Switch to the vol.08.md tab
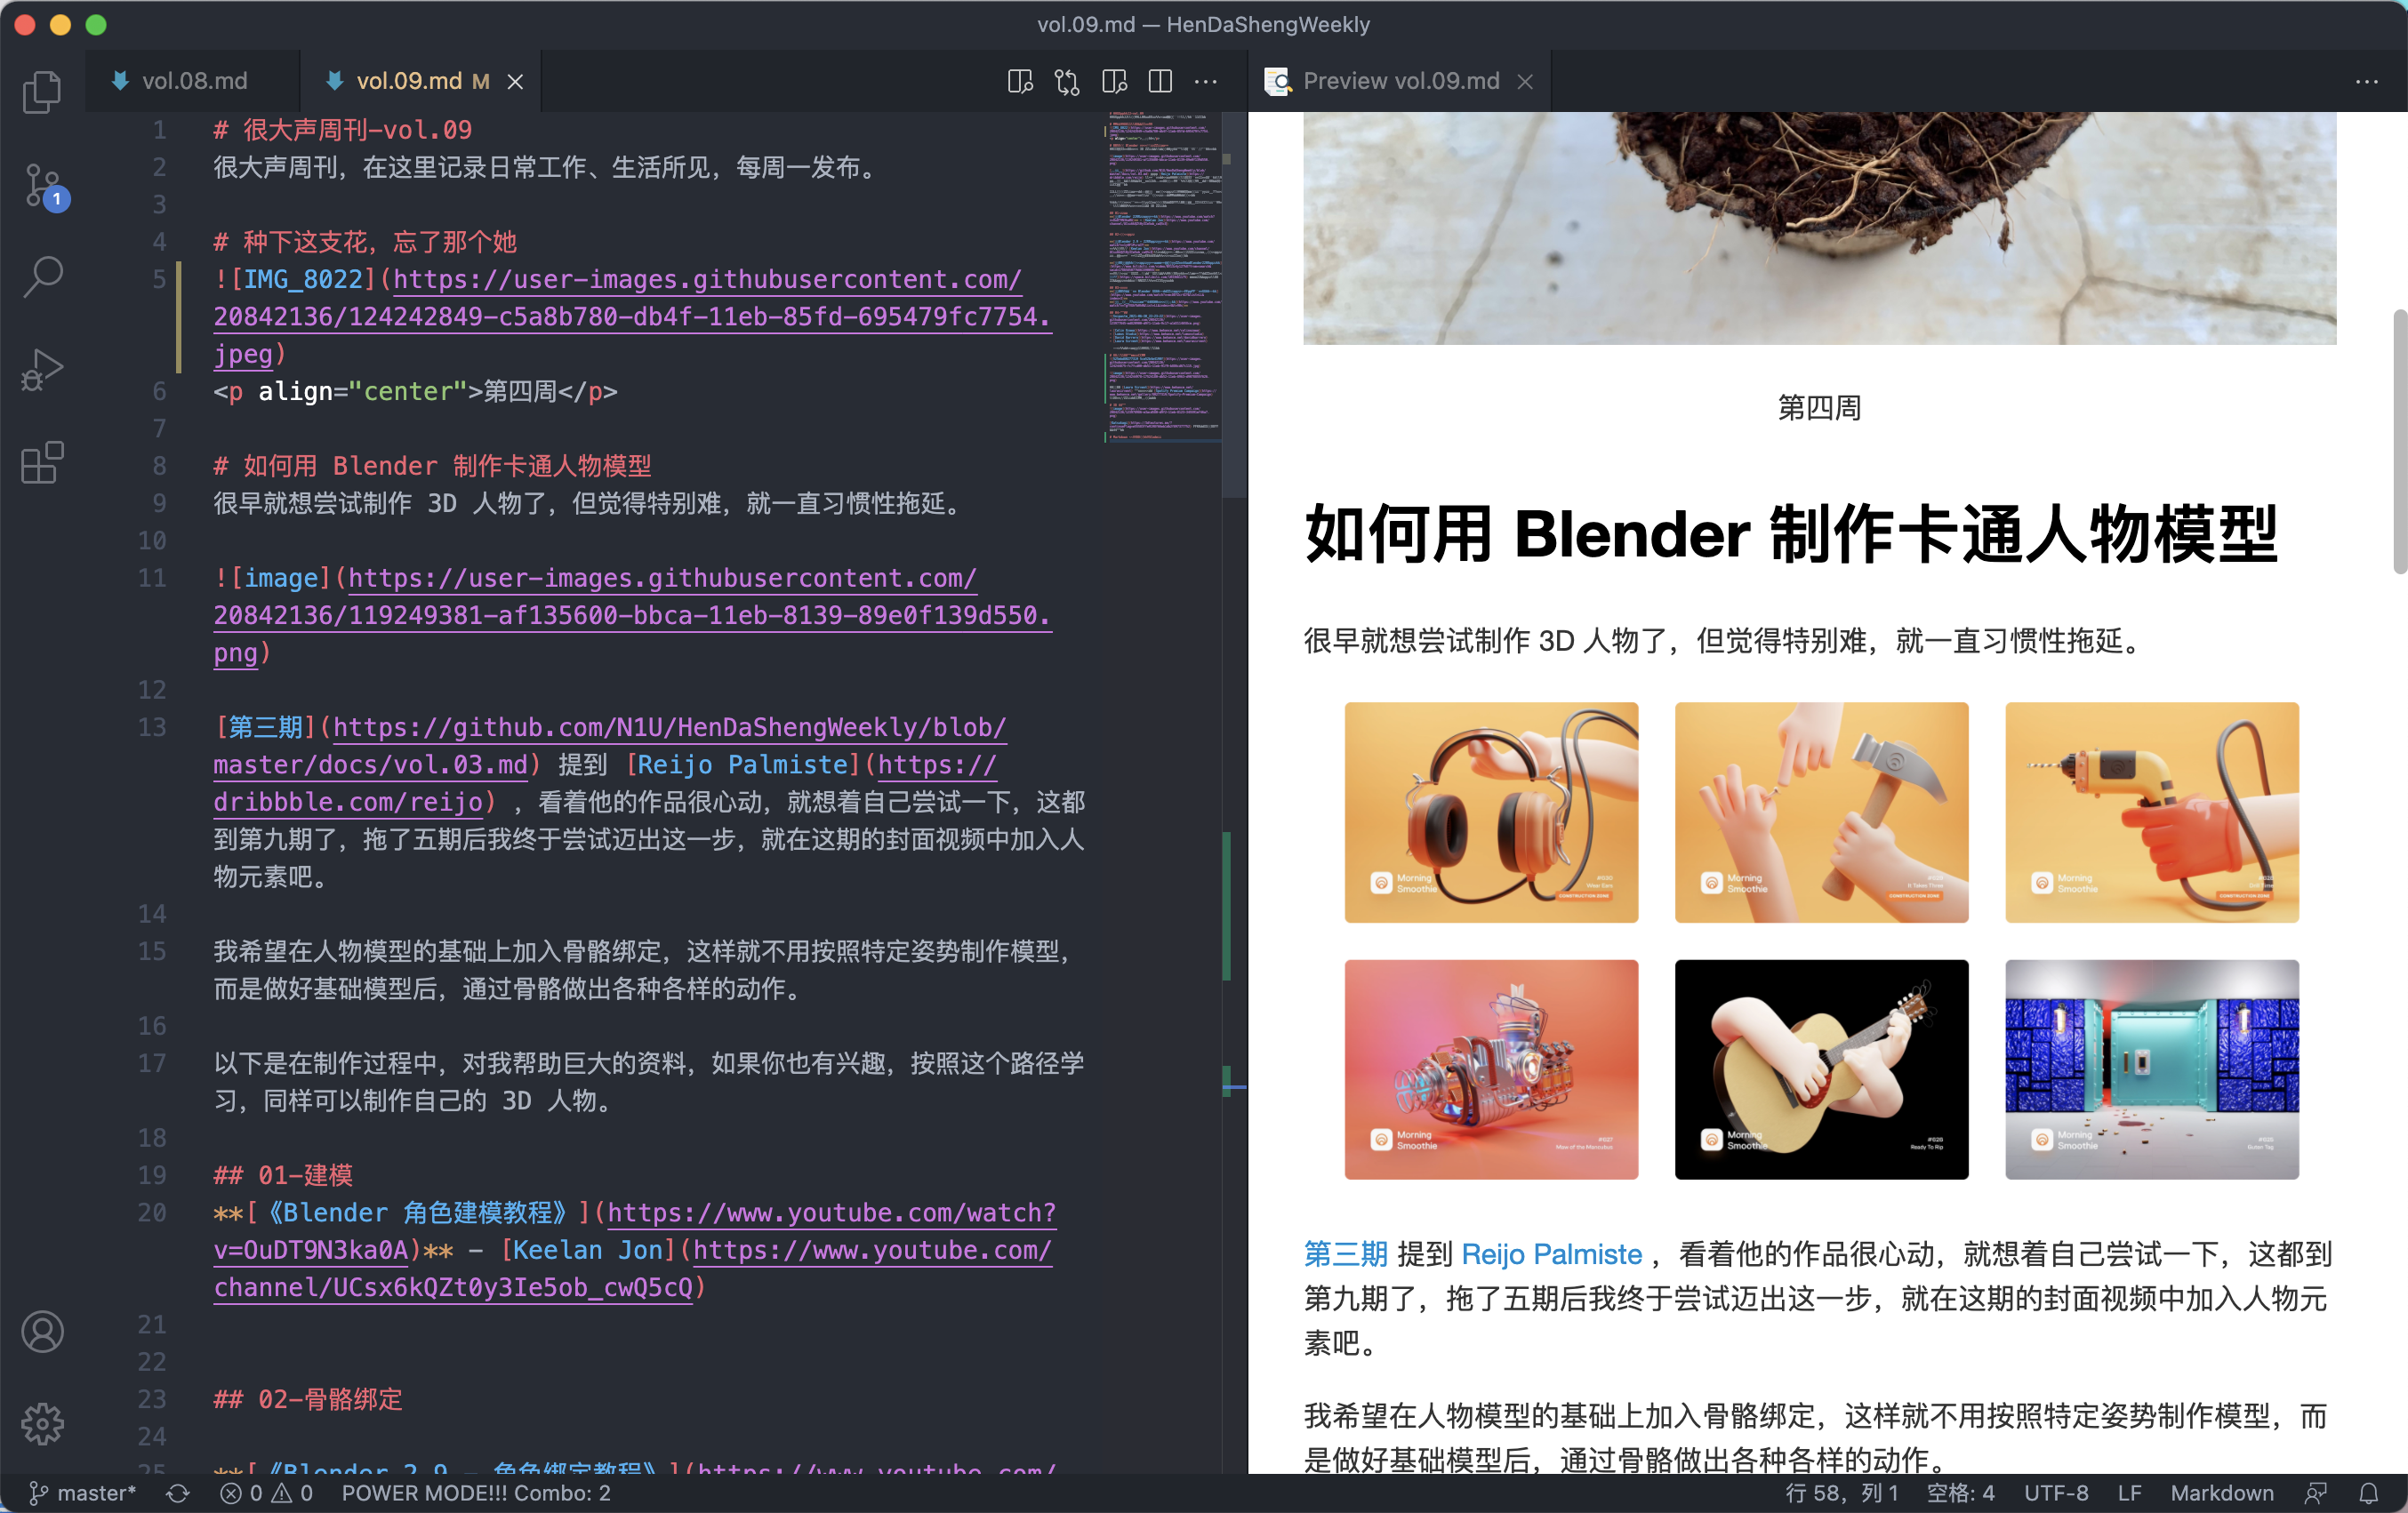The width and height of the screenshot is (2408, 1513). click(193, 81)
